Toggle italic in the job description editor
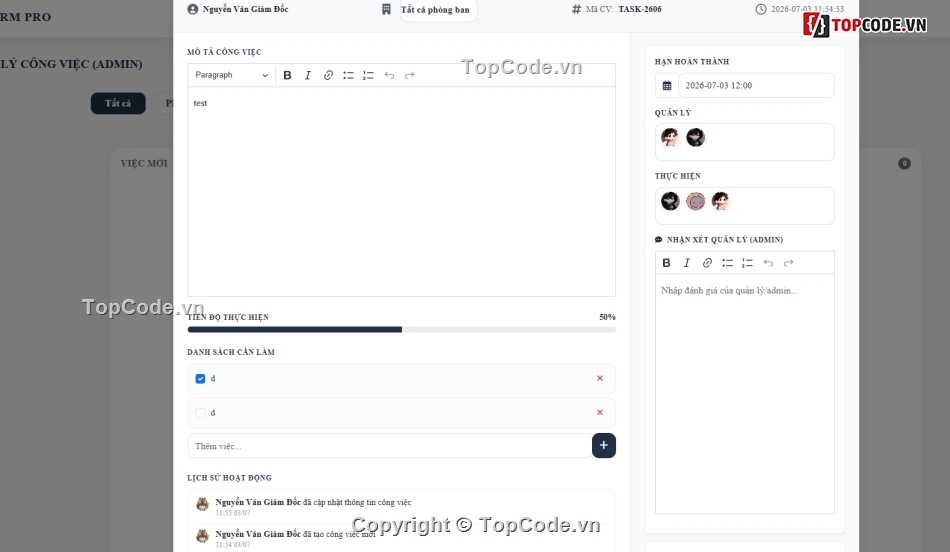950x552 pixels. point(308,75)
